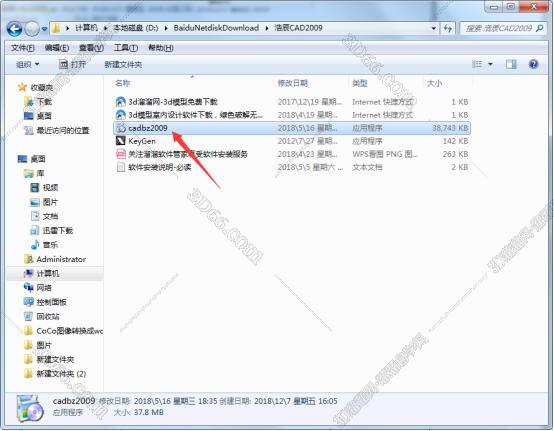Click the cadbz2009 installer icon in list
The image size is (554, 431).
121,128
